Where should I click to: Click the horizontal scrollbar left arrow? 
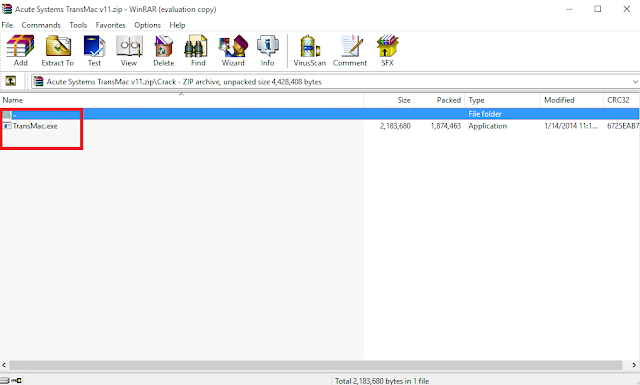click(4, 365)
